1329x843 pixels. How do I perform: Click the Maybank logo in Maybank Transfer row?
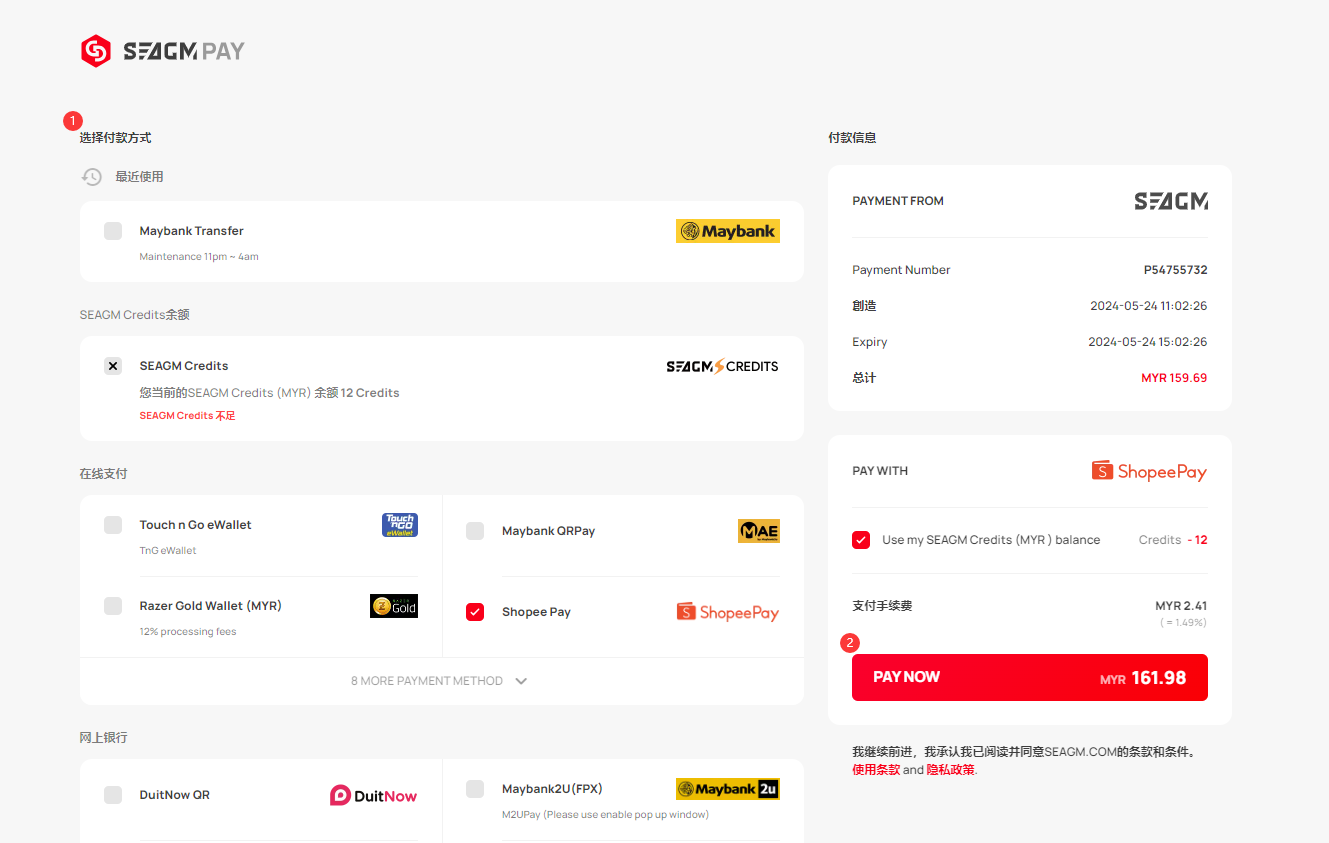coord(727,231)
